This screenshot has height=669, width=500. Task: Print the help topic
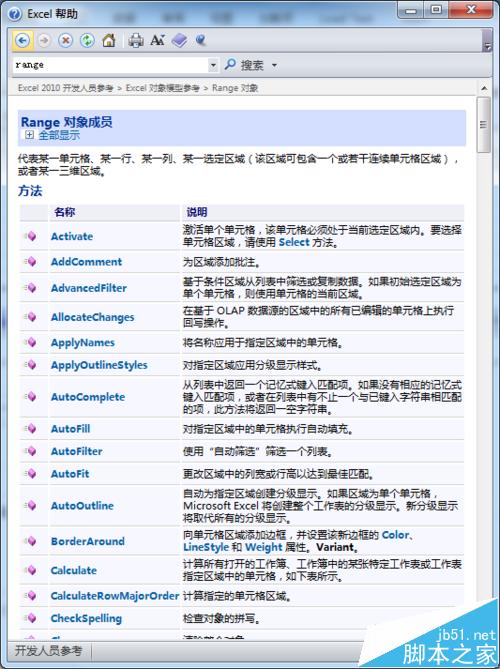pos(136,41)
